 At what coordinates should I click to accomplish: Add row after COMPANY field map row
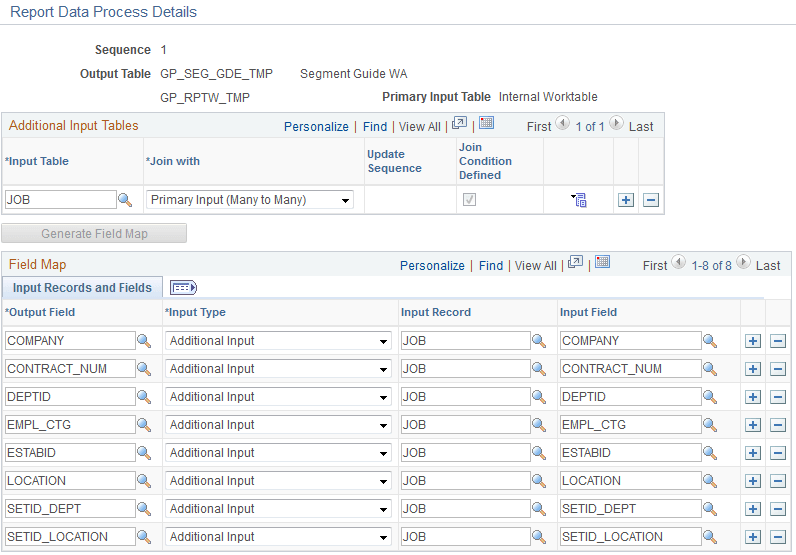(x=753, y=341)
